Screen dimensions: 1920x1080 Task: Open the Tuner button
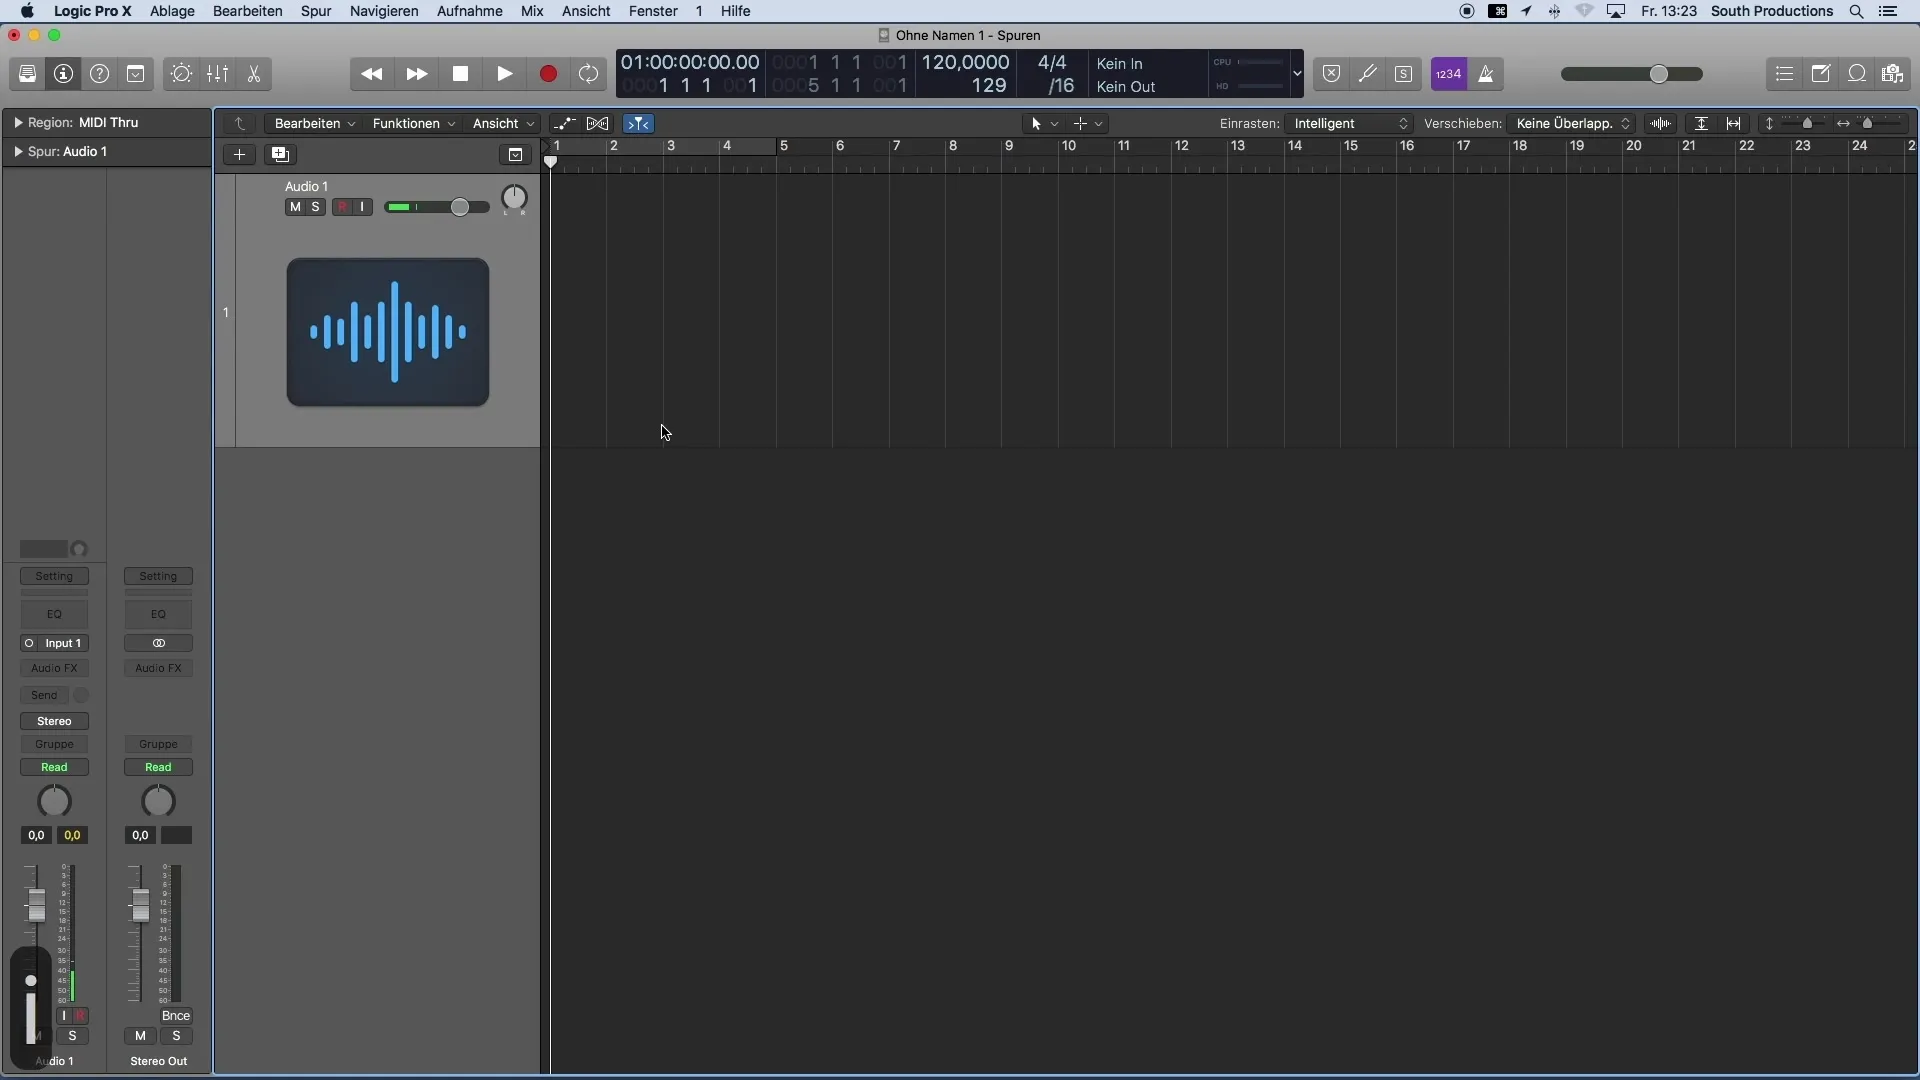pyautogui.click(x=1367, y=74)
